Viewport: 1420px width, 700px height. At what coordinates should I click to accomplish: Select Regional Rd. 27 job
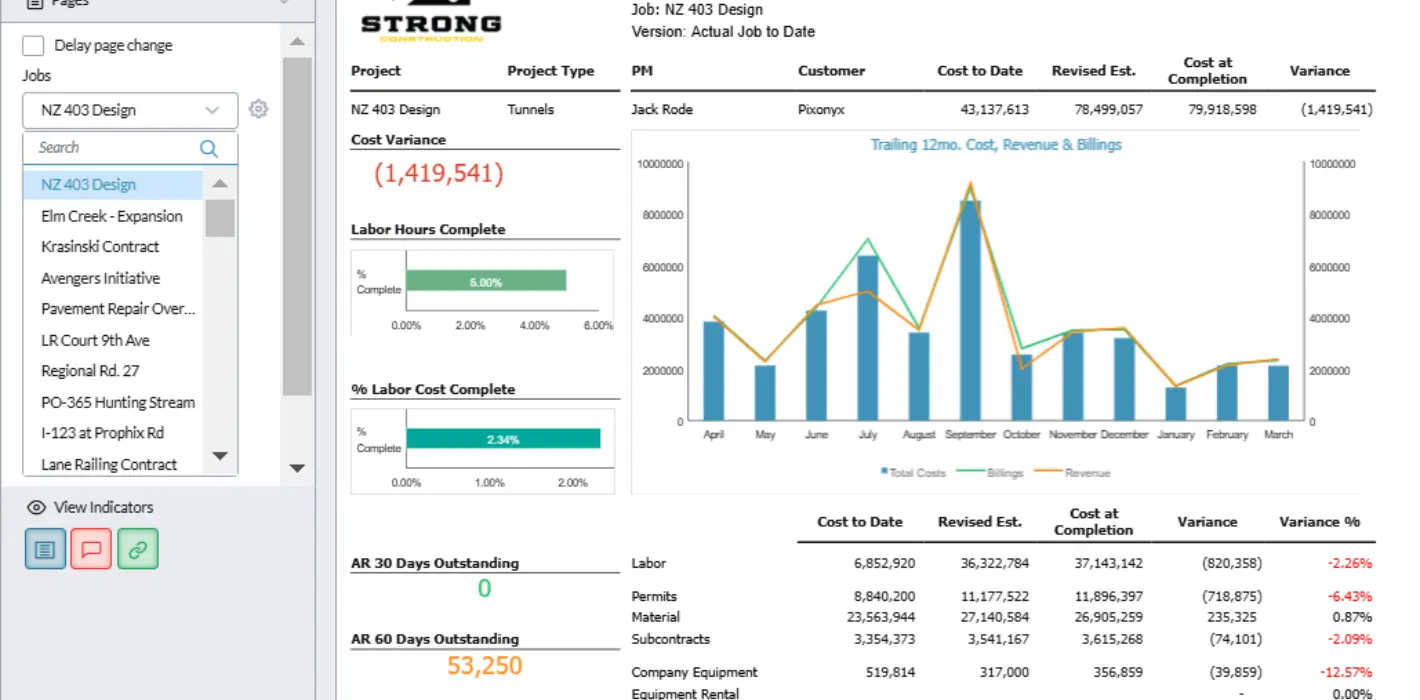tap(113, 371)
